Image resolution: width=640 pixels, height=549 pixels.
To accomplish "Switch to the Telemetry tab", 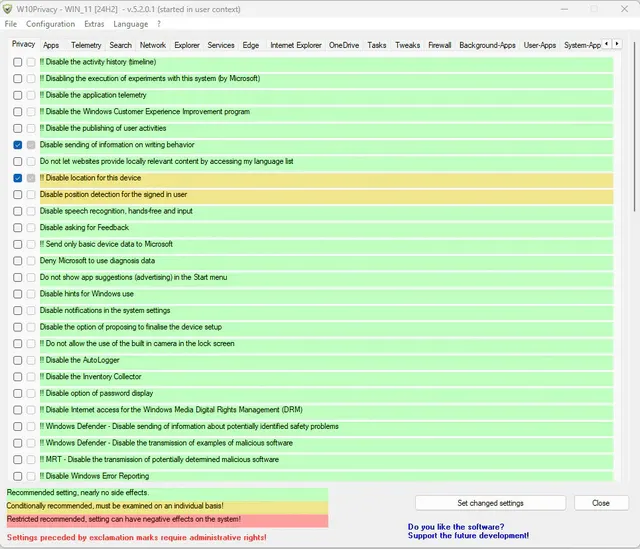I will pos(86,45).
